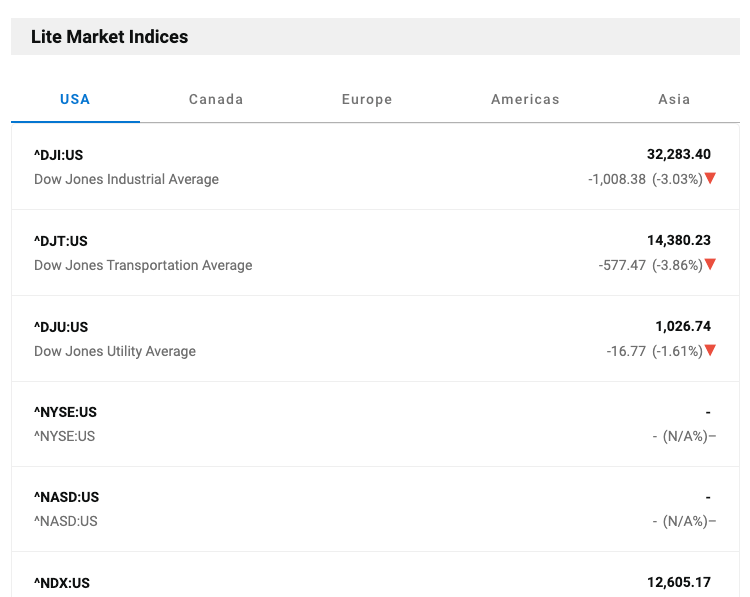Click the -1,008.38 change value
The width and height of the screenshot is (750, 597).
617,179
